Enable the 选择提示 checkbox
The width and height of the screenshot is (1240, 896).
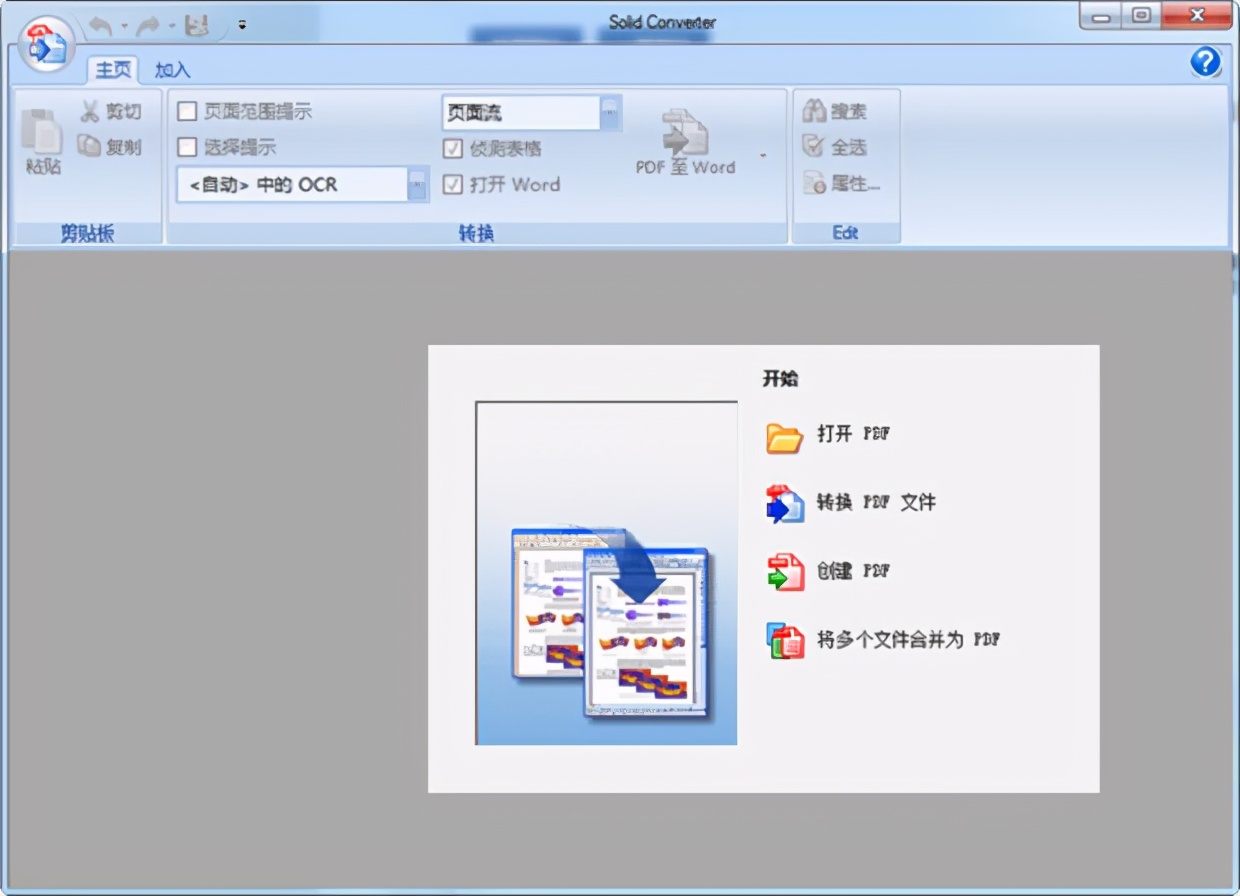tap(186, 145)
